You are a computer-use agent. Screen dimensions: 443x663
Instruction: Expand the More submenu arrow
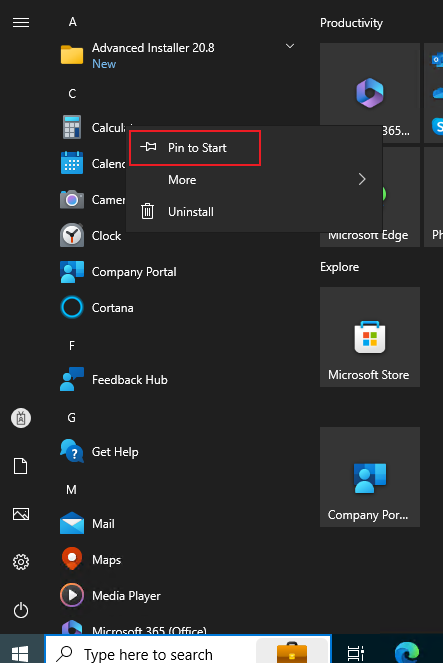[x=362, y=179]
